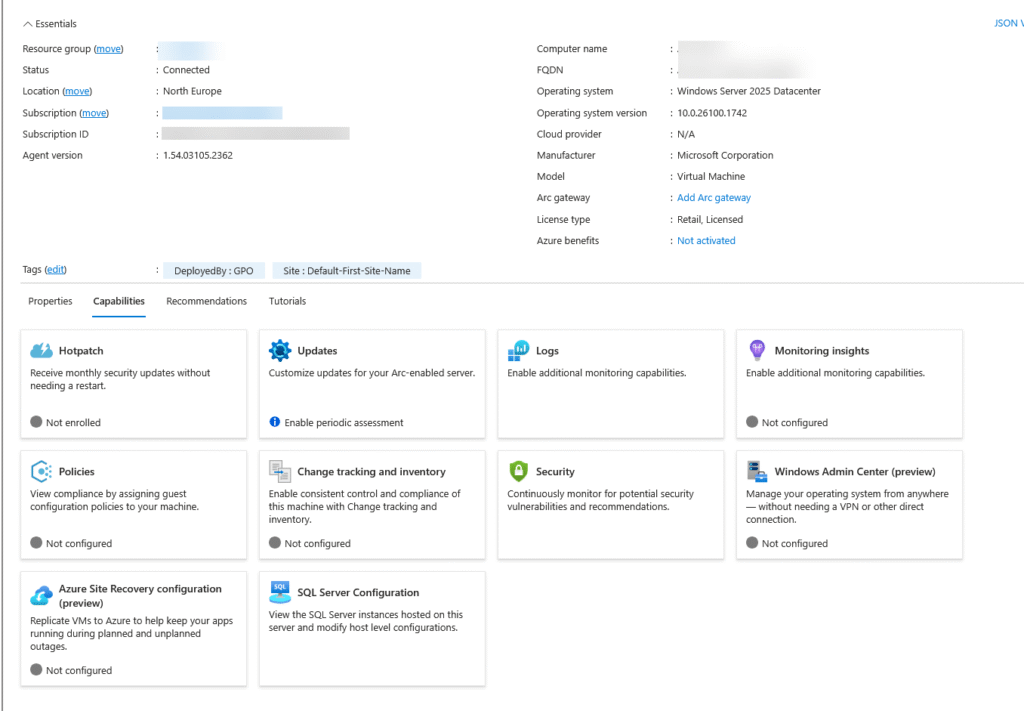
Task: Click the Security shield lock icon
Action: [519, 471]
